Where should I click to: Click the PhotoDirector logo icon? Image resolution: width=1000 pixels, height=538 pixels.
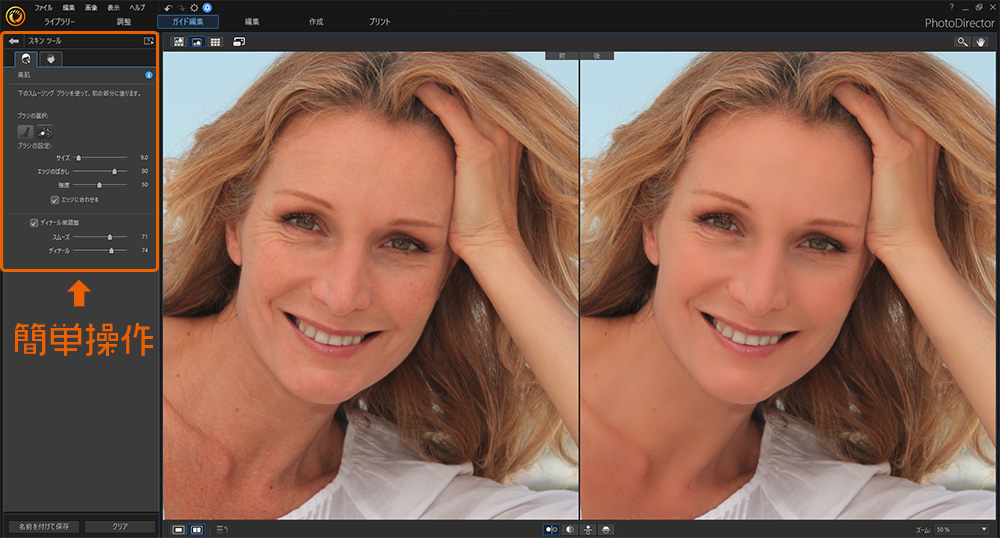(x=15, y=15)
